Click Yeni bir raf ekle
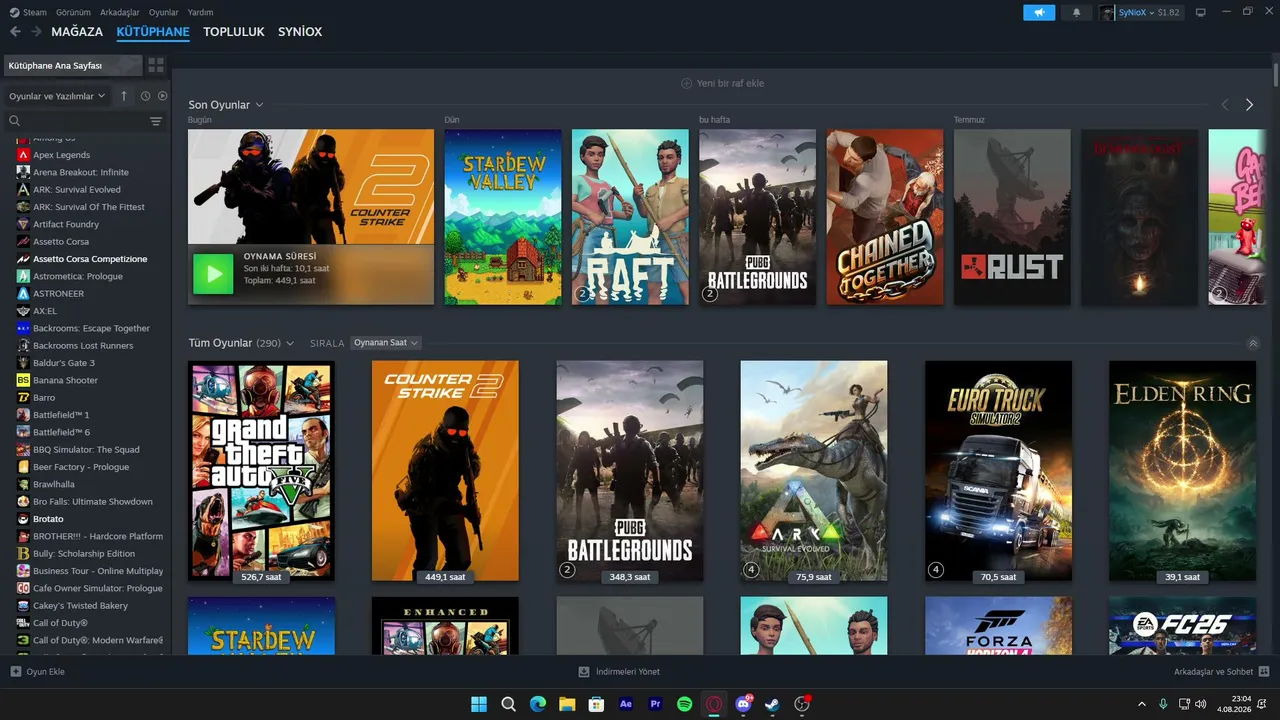Screen dimensions: 1280x720 pyautogui.click(x=730, y=83)
